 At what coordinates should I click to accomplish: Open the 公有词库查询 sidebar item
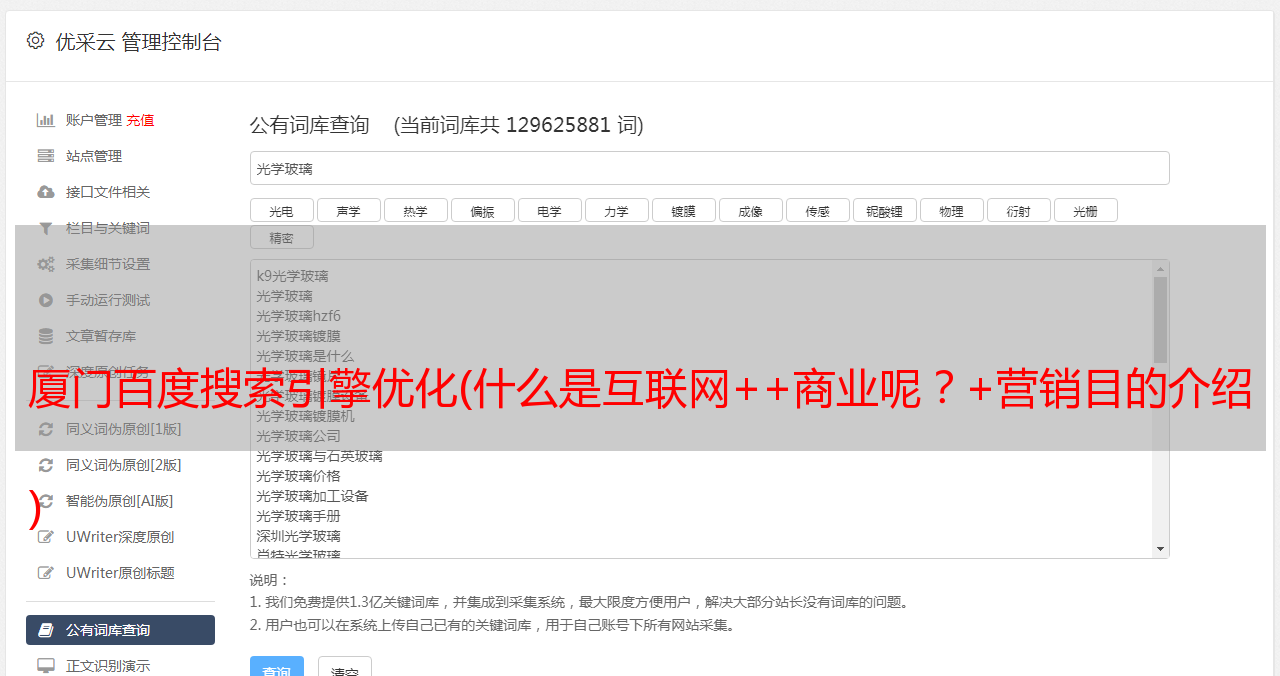(x=120, y=630)
